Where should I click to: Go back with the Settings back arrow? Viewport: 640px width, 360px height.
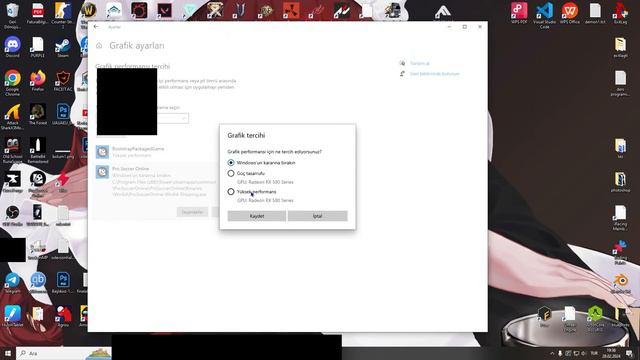pyautogui.click(x=96, y=27)
